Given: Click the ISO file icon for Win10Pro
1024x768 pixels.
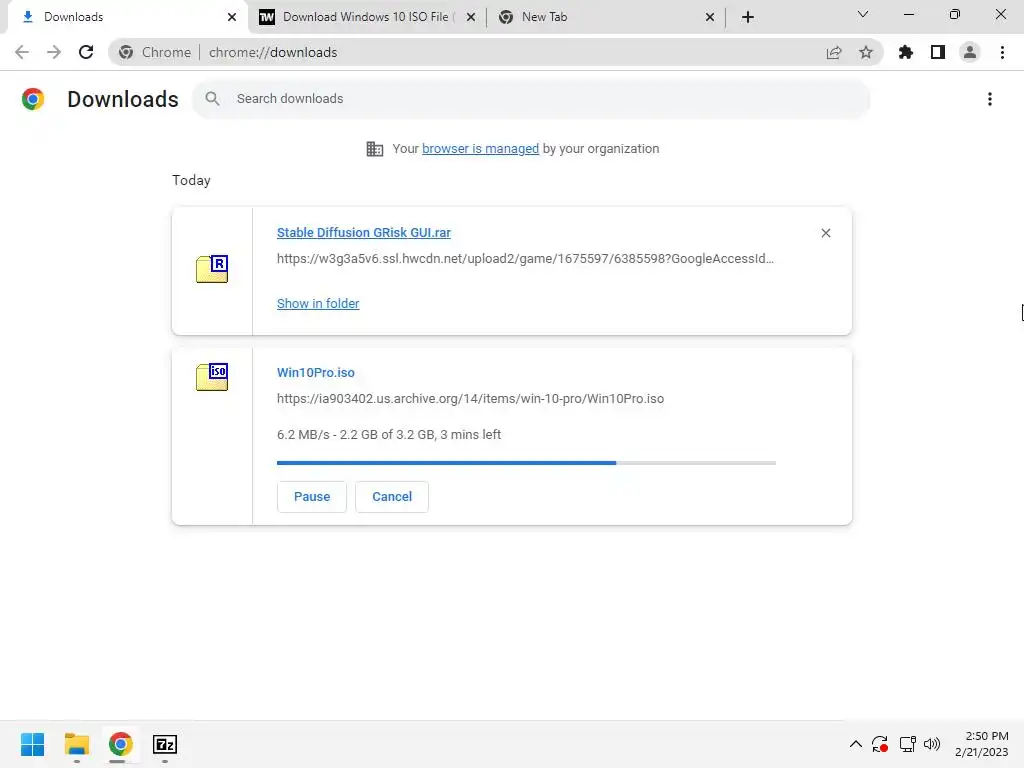Looking at the screenshot, I should [x=212, y=377].
